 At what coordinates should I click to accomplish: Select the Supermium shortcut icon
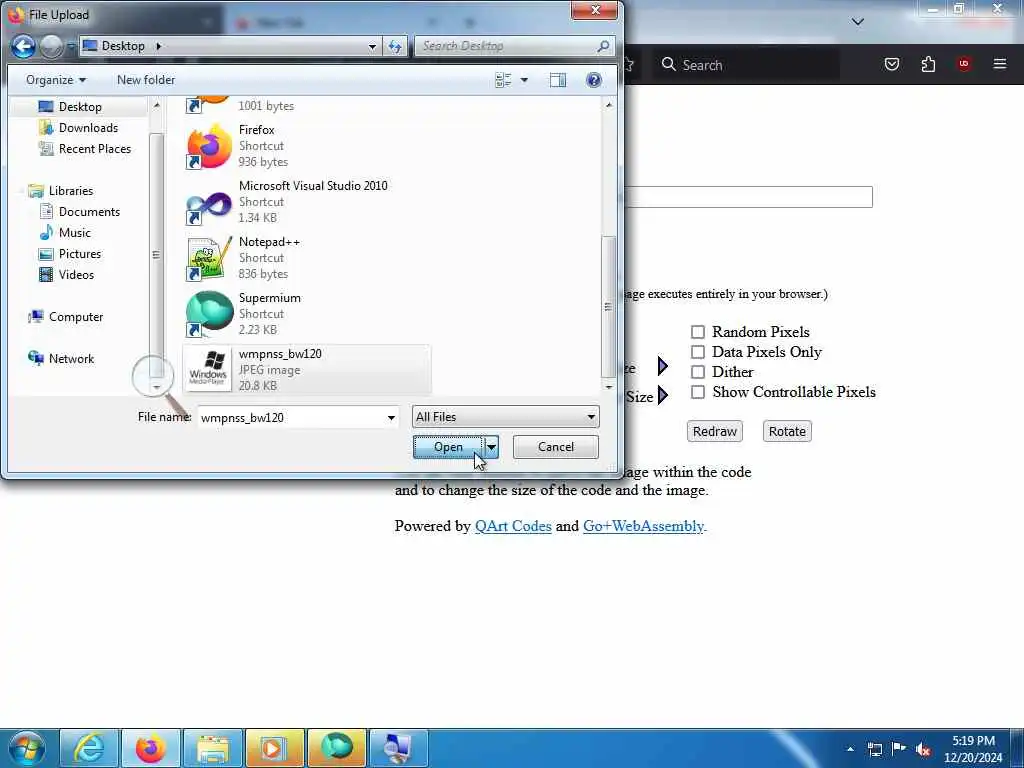(209, 315)
